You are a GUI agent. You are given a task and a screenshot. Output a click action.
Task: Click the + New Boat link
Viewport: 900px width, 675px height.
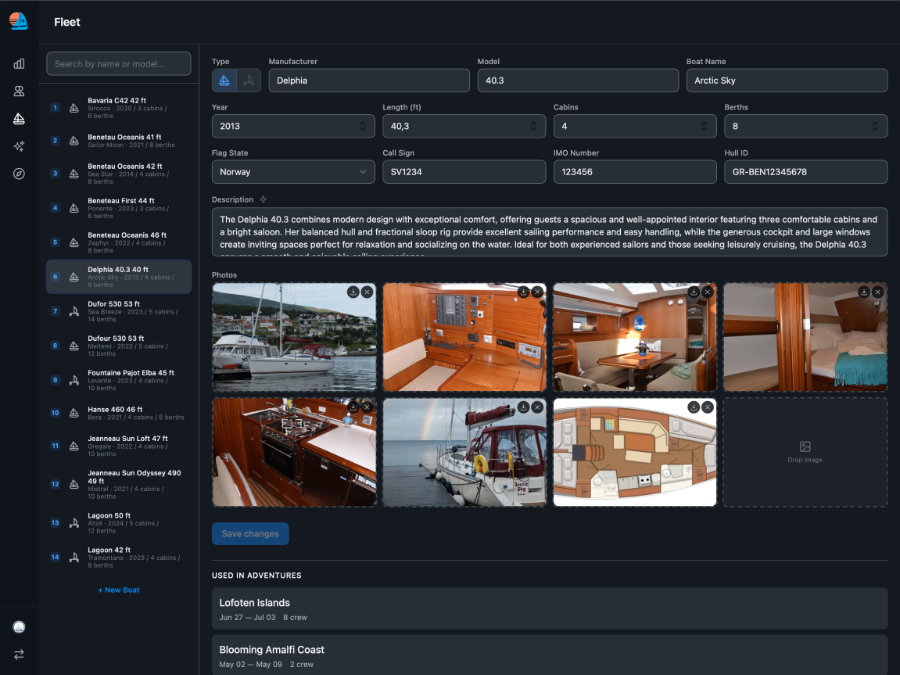point(119,590)
